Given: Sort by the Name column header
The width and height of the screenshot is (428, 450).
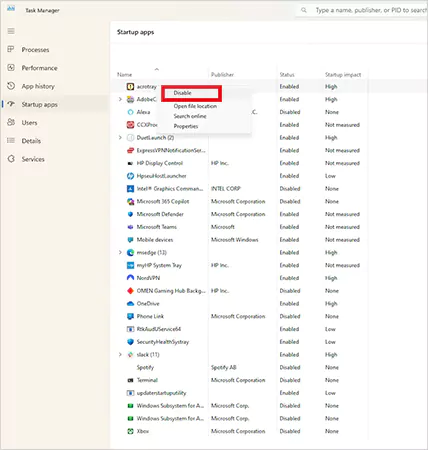Looking at the screenshot, I should click(x=124, y=75).
